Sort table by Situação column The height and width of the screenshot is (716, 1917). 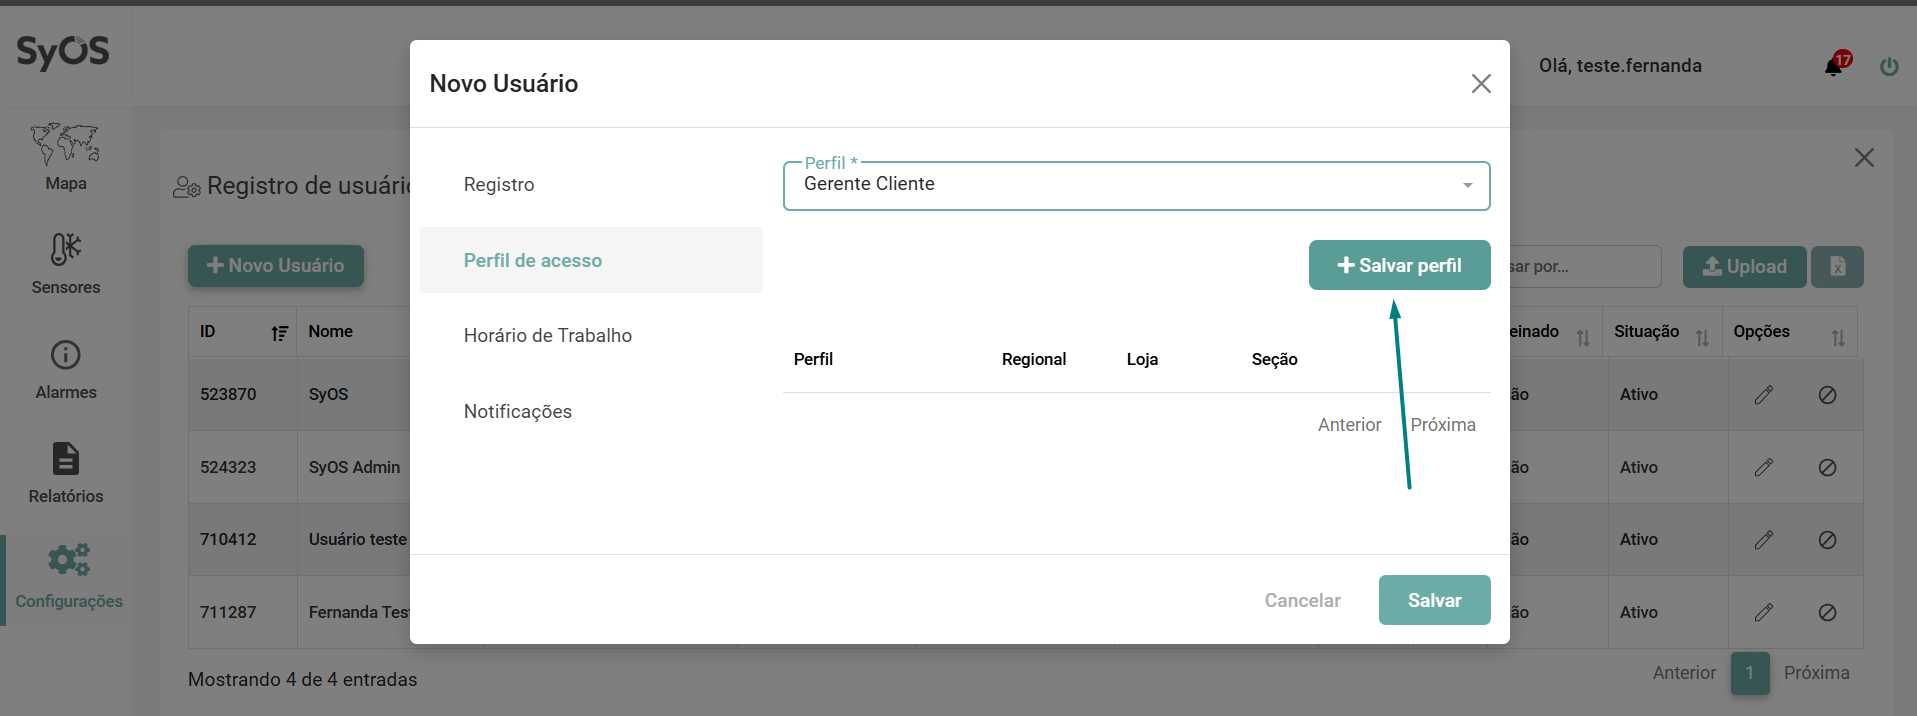pos(1702,338)
